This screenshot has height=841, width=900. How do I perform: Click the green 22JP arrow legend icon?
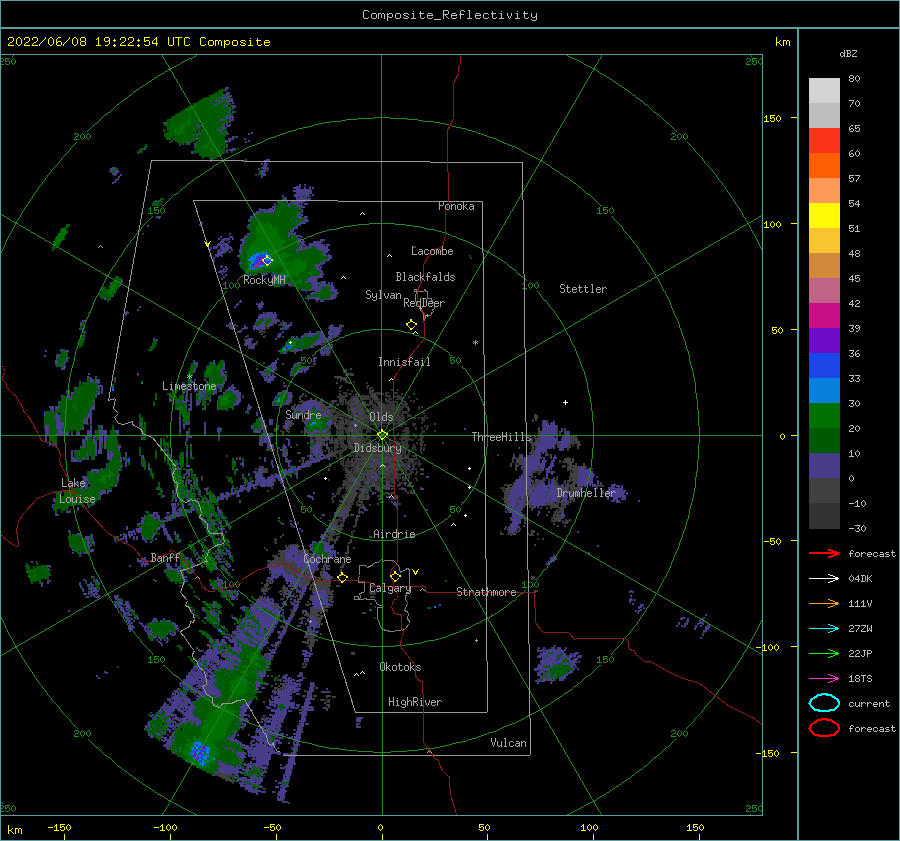824,653
